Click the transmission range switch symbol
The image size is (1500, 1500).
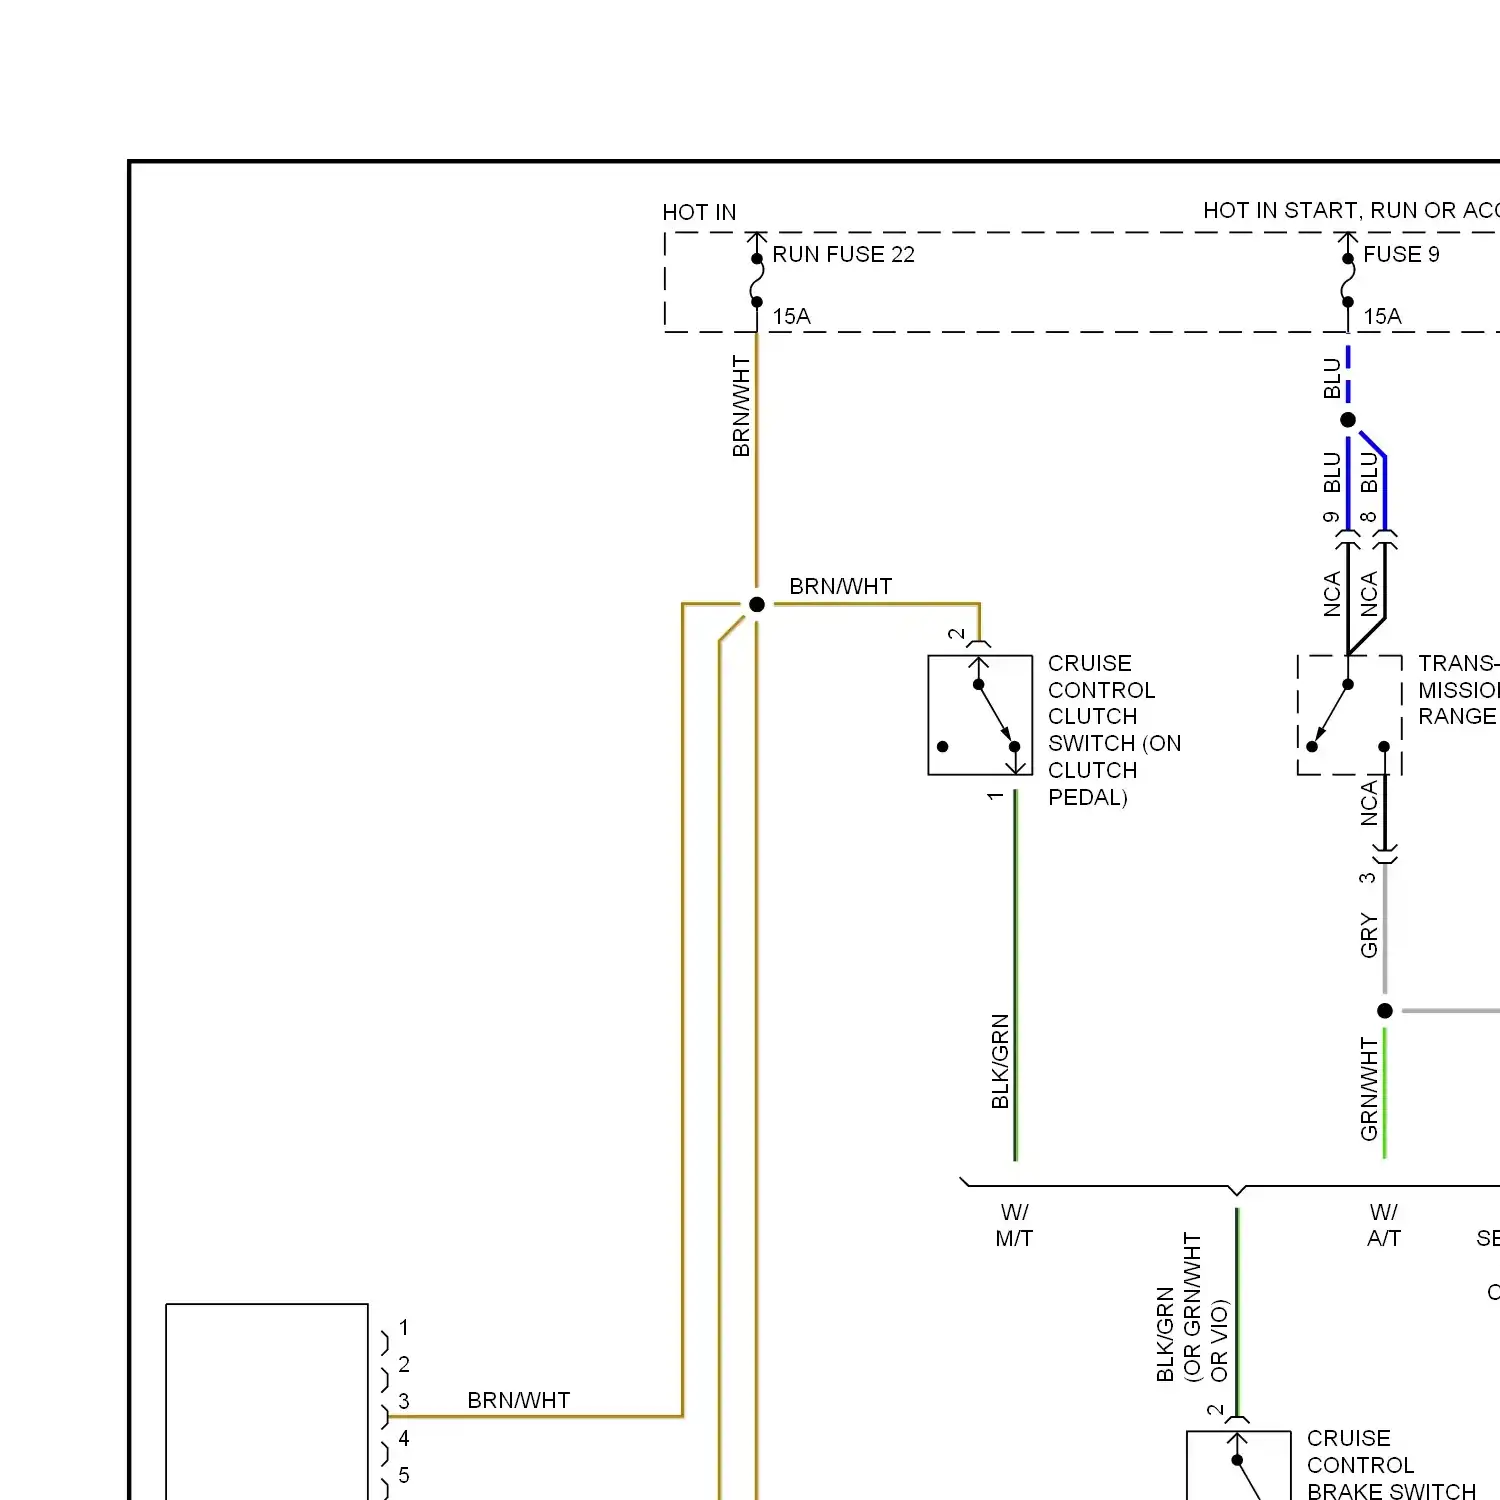coord(1349,715)
